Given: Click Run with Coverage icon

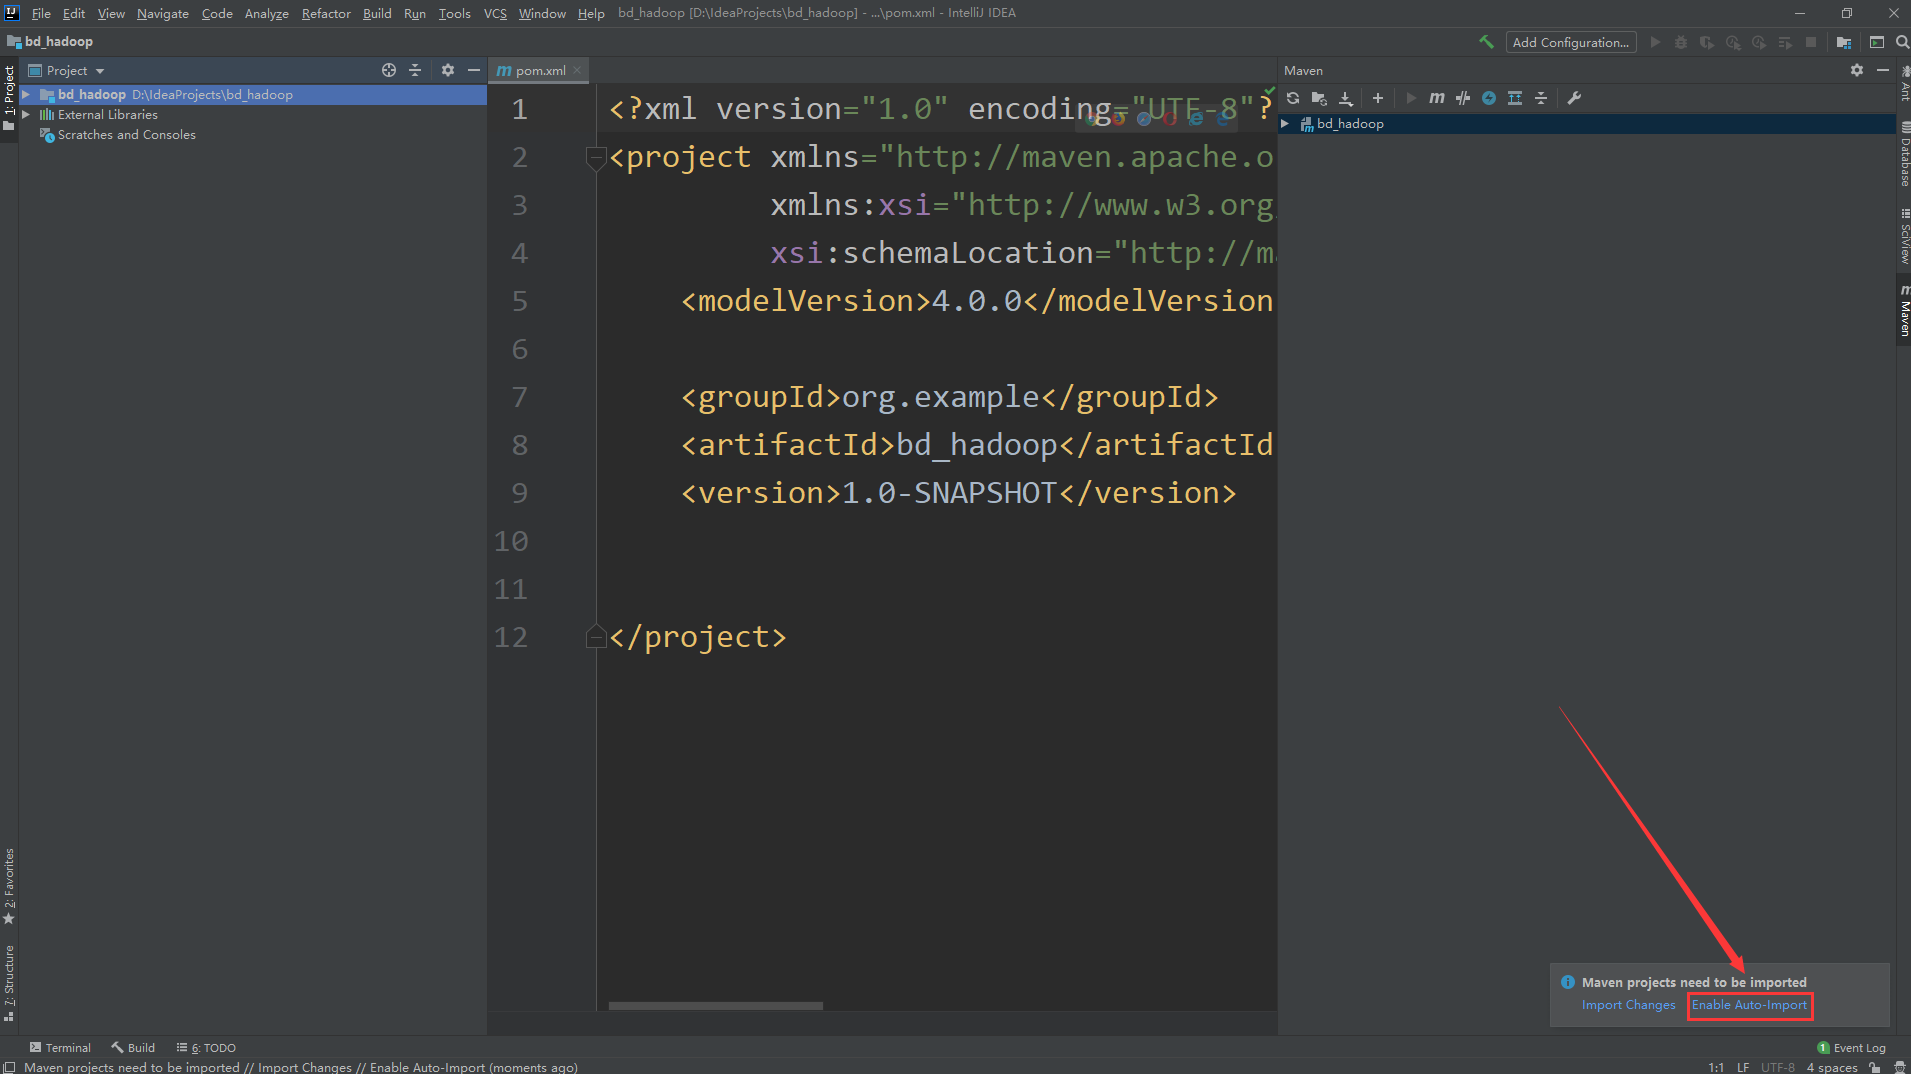Looking at the screenshot, I should point(1707,42).
